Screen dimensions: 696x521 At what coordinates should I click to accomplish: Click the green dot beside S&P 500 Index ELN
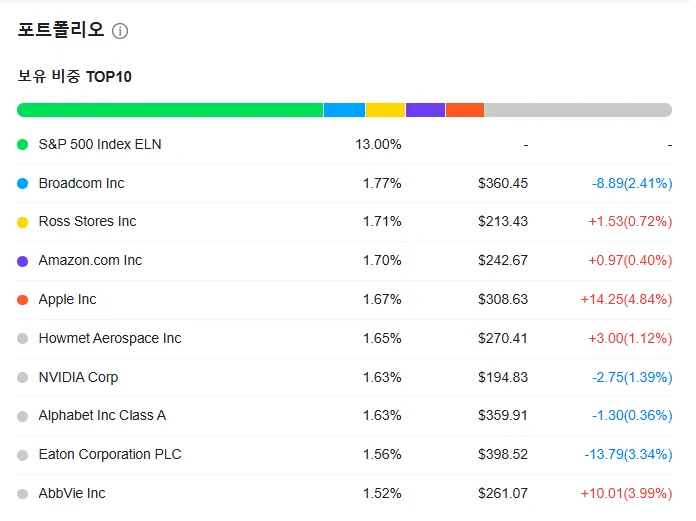23,145
